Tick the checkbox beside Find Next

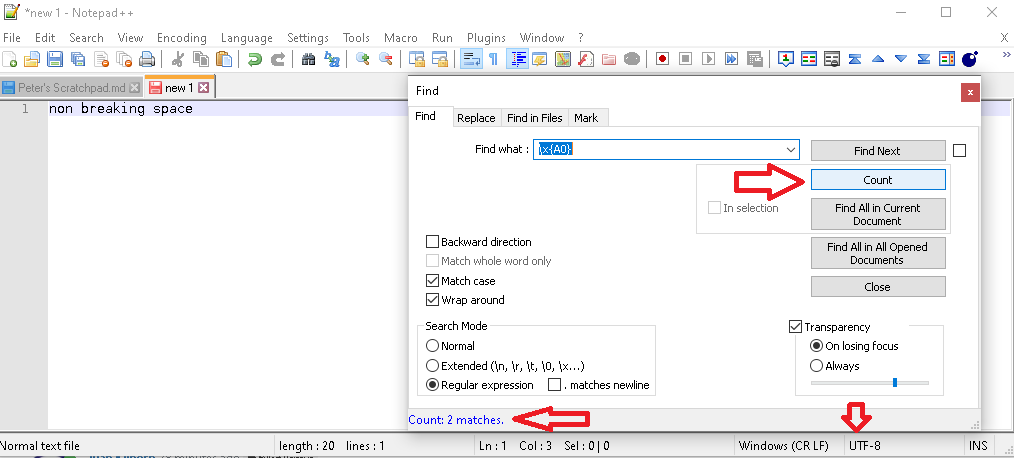pos(960,151)
